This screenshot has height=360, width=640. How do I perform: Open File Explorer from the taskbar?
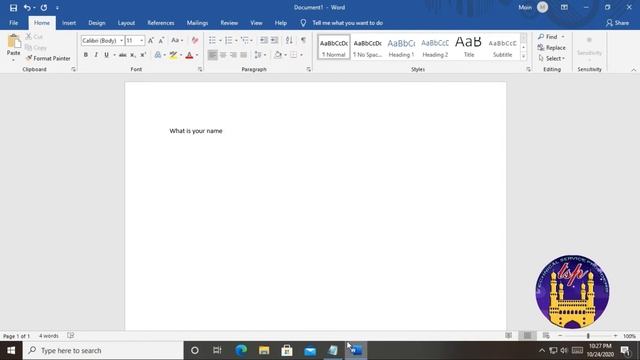point(264,350)
